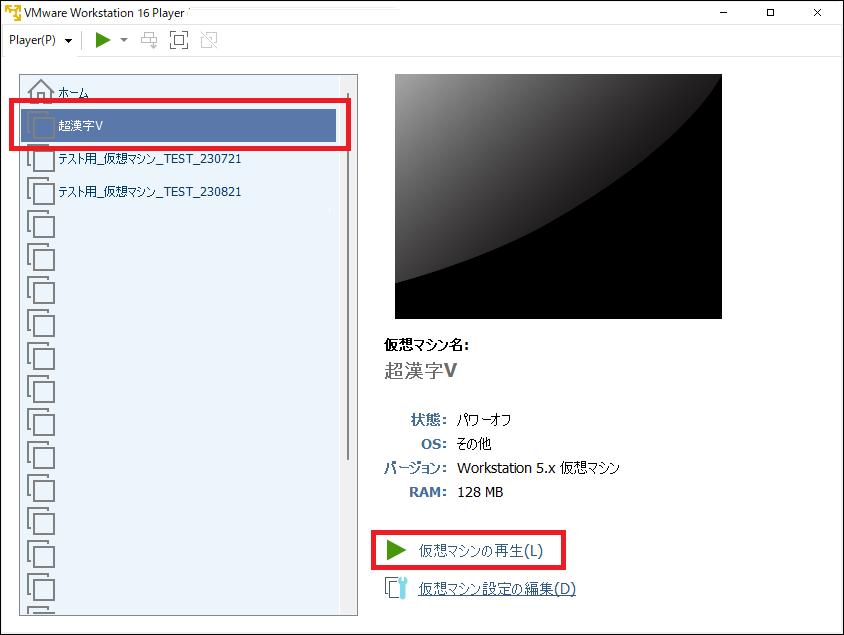Start the VM with the green play toolbar icon
The image size is (844, 635).
[x=101, y=40]
